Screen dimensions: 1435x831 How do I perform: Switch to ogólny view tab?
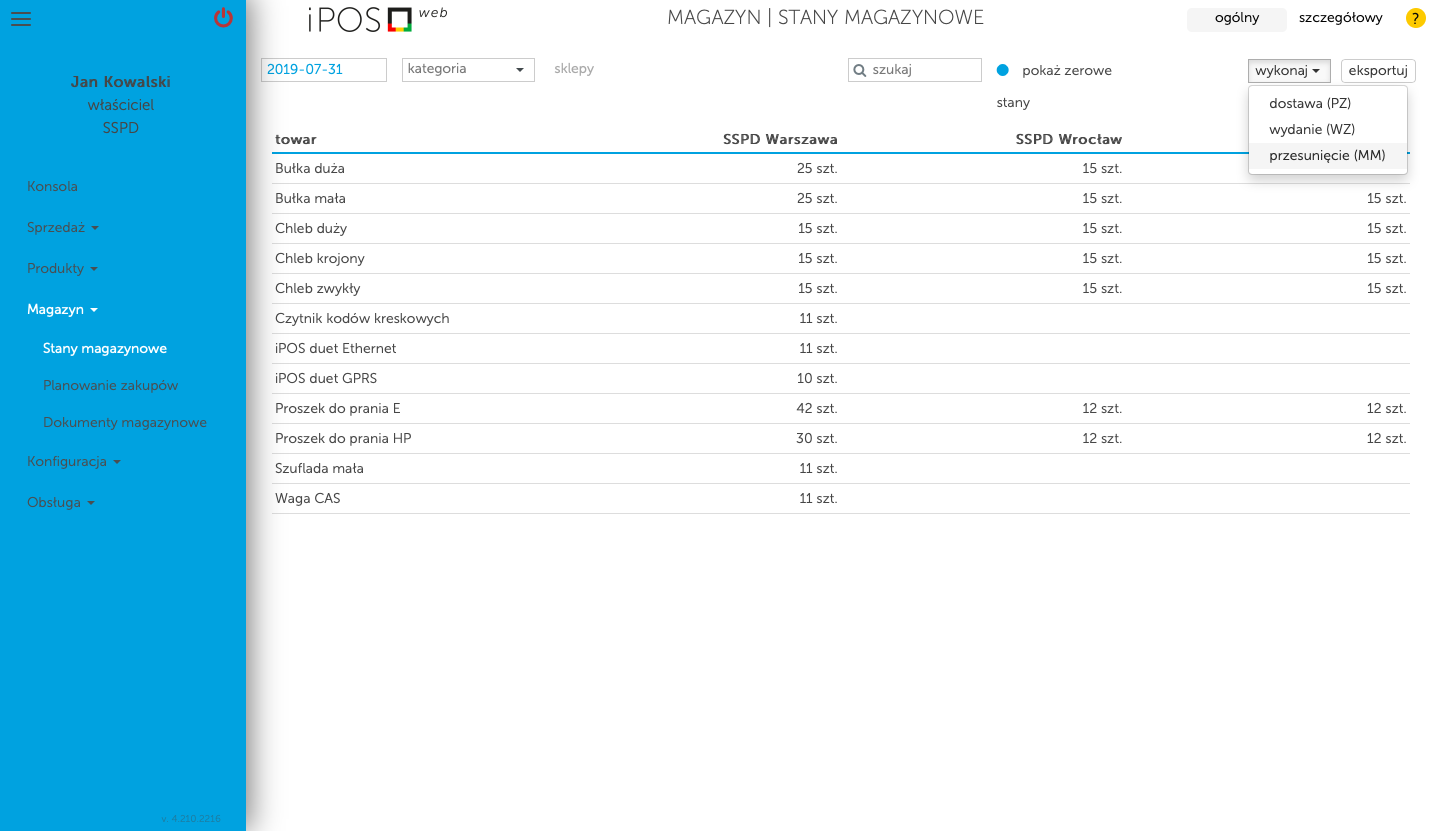1236,18
